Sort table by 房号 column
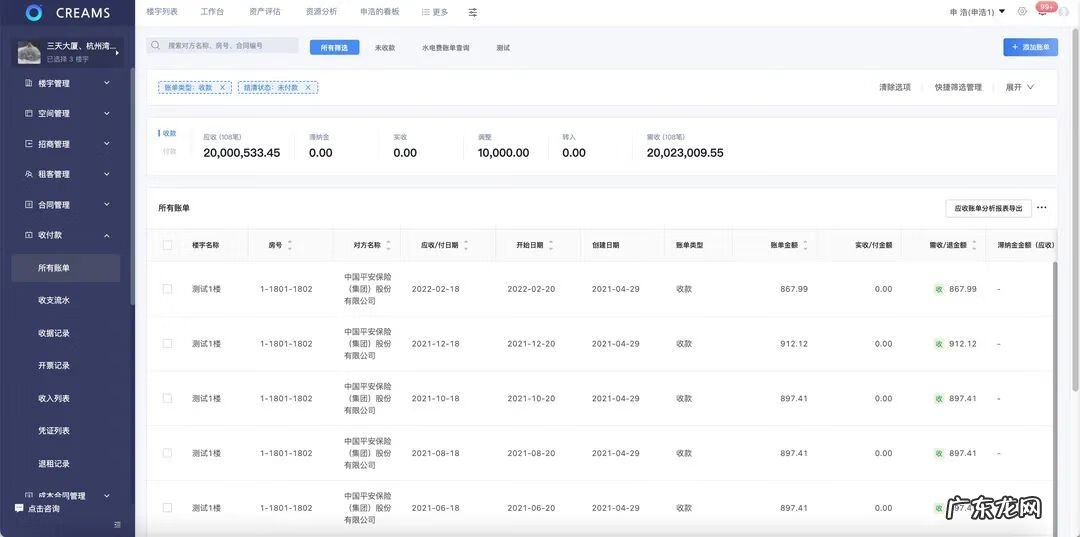This screenshot has height=537, width=1080. 290,245
